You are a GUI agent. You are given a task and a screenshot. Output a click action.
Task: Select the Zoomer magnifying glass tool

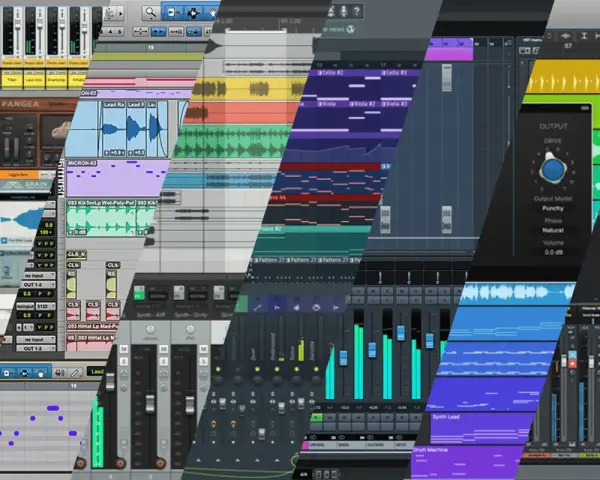point(151,13)
